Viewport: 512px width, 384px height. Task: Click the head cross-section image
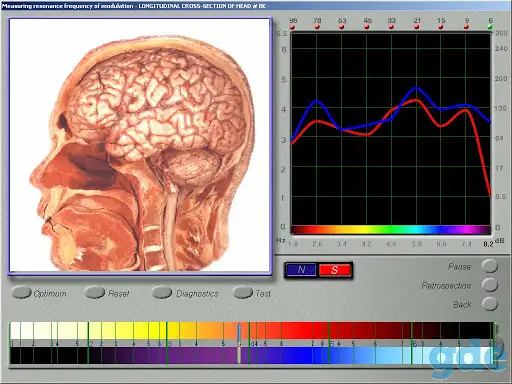[140, 146]
